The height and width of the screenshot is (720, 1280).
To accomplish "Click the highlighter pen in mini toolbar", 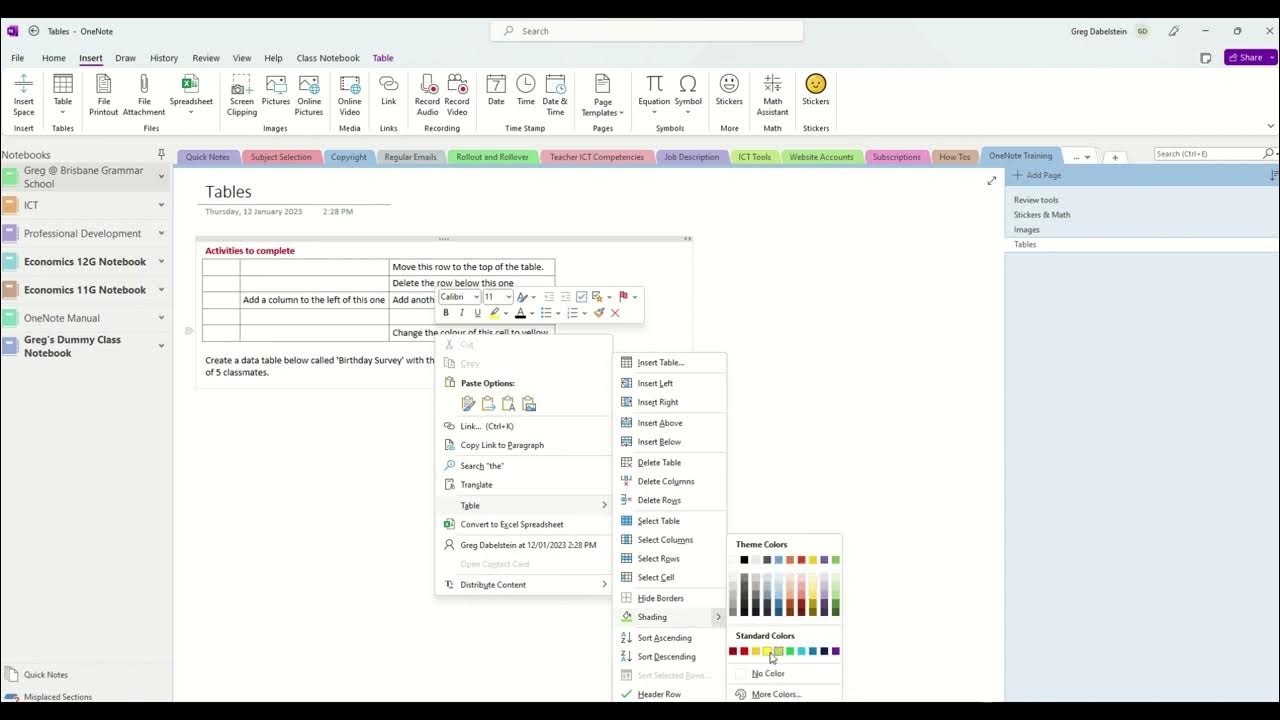I will point(494,313).
